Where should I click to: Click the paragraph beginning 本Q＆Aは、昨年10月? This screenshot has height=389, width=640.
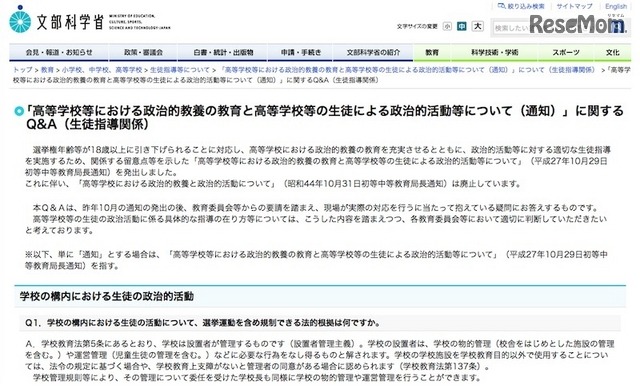[x=315, y=208]
